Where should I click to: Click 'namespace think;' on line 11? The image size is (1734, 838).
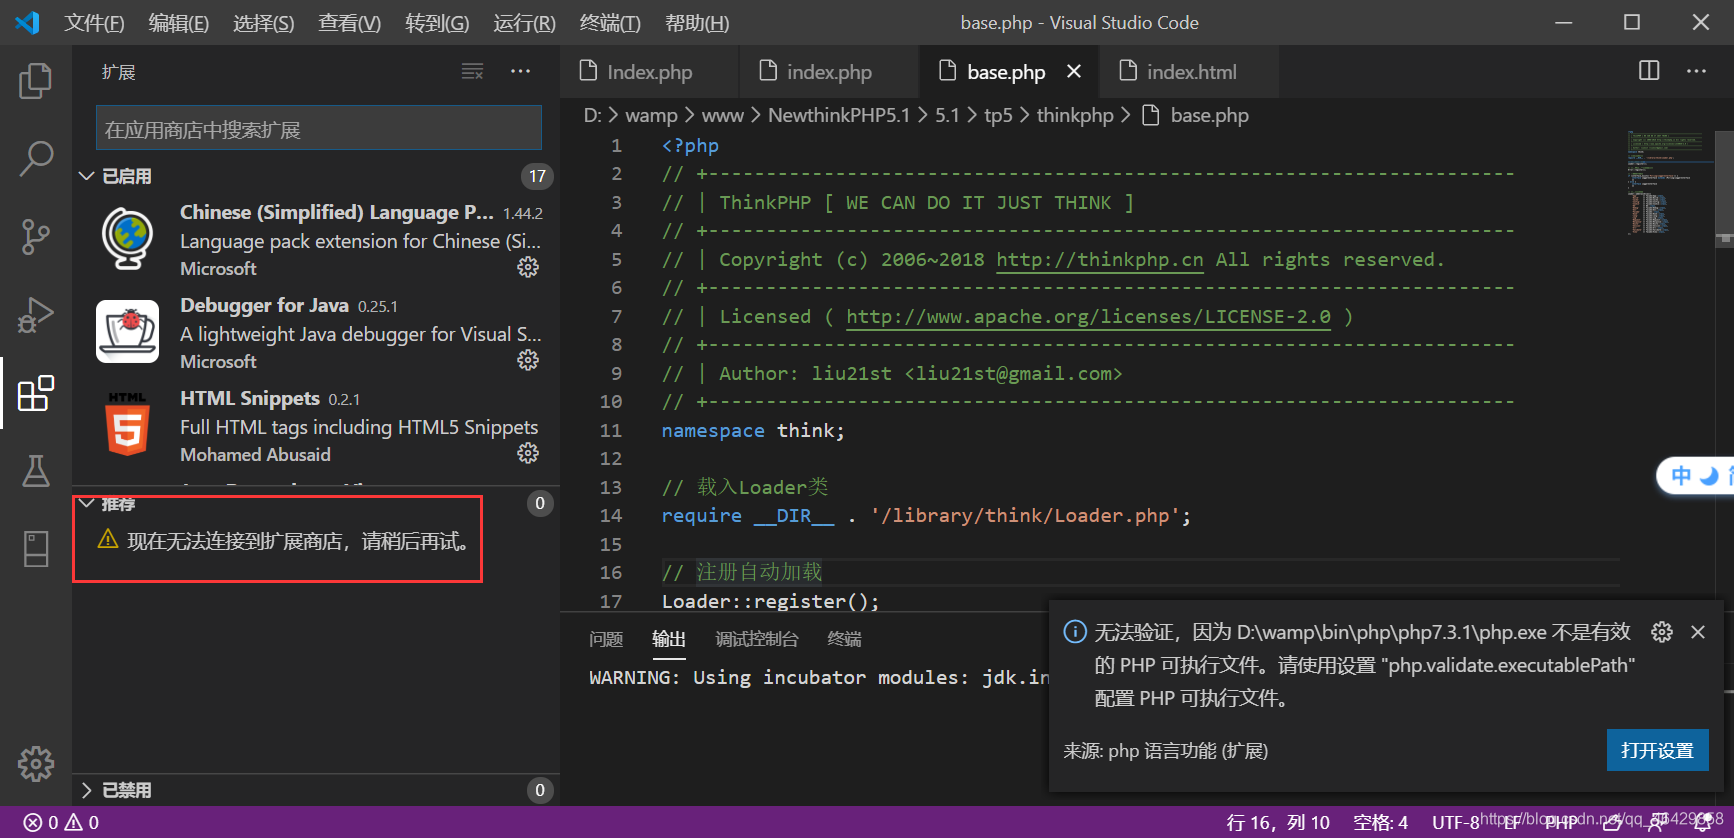753,431
